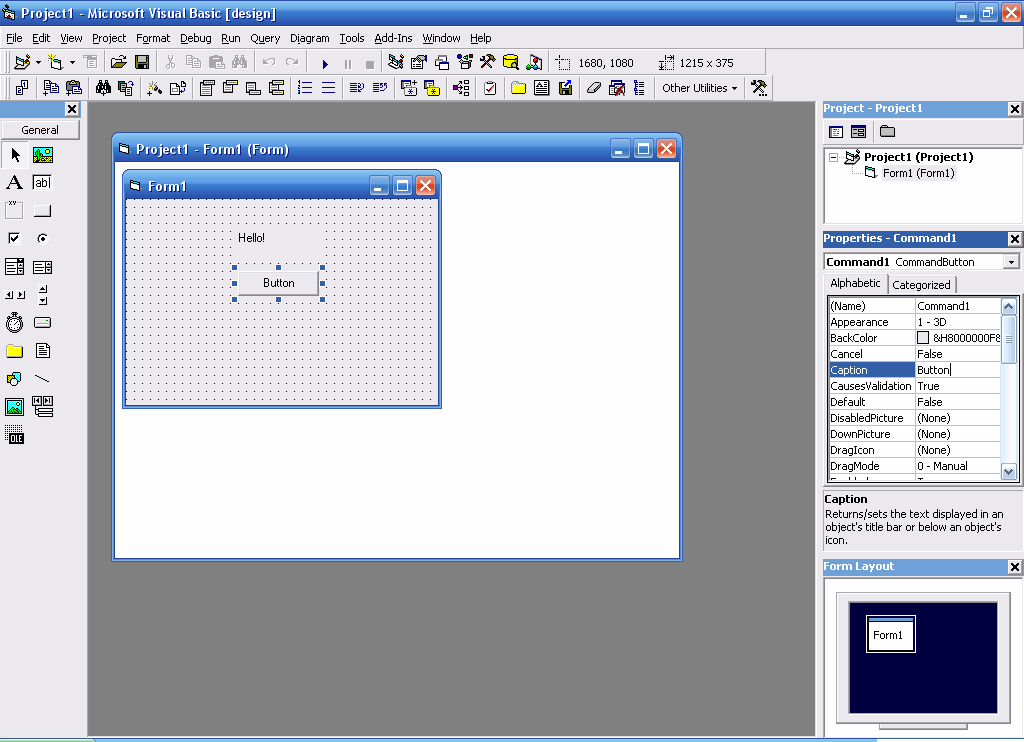Open Add Form dropdown arrow
The height and width of the screenshot is (742, 1024).
pos(72,63)
